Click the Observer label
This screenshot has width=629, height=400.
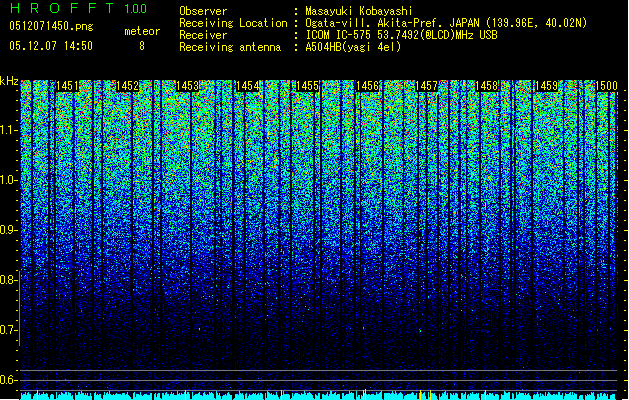coord(203,11)
